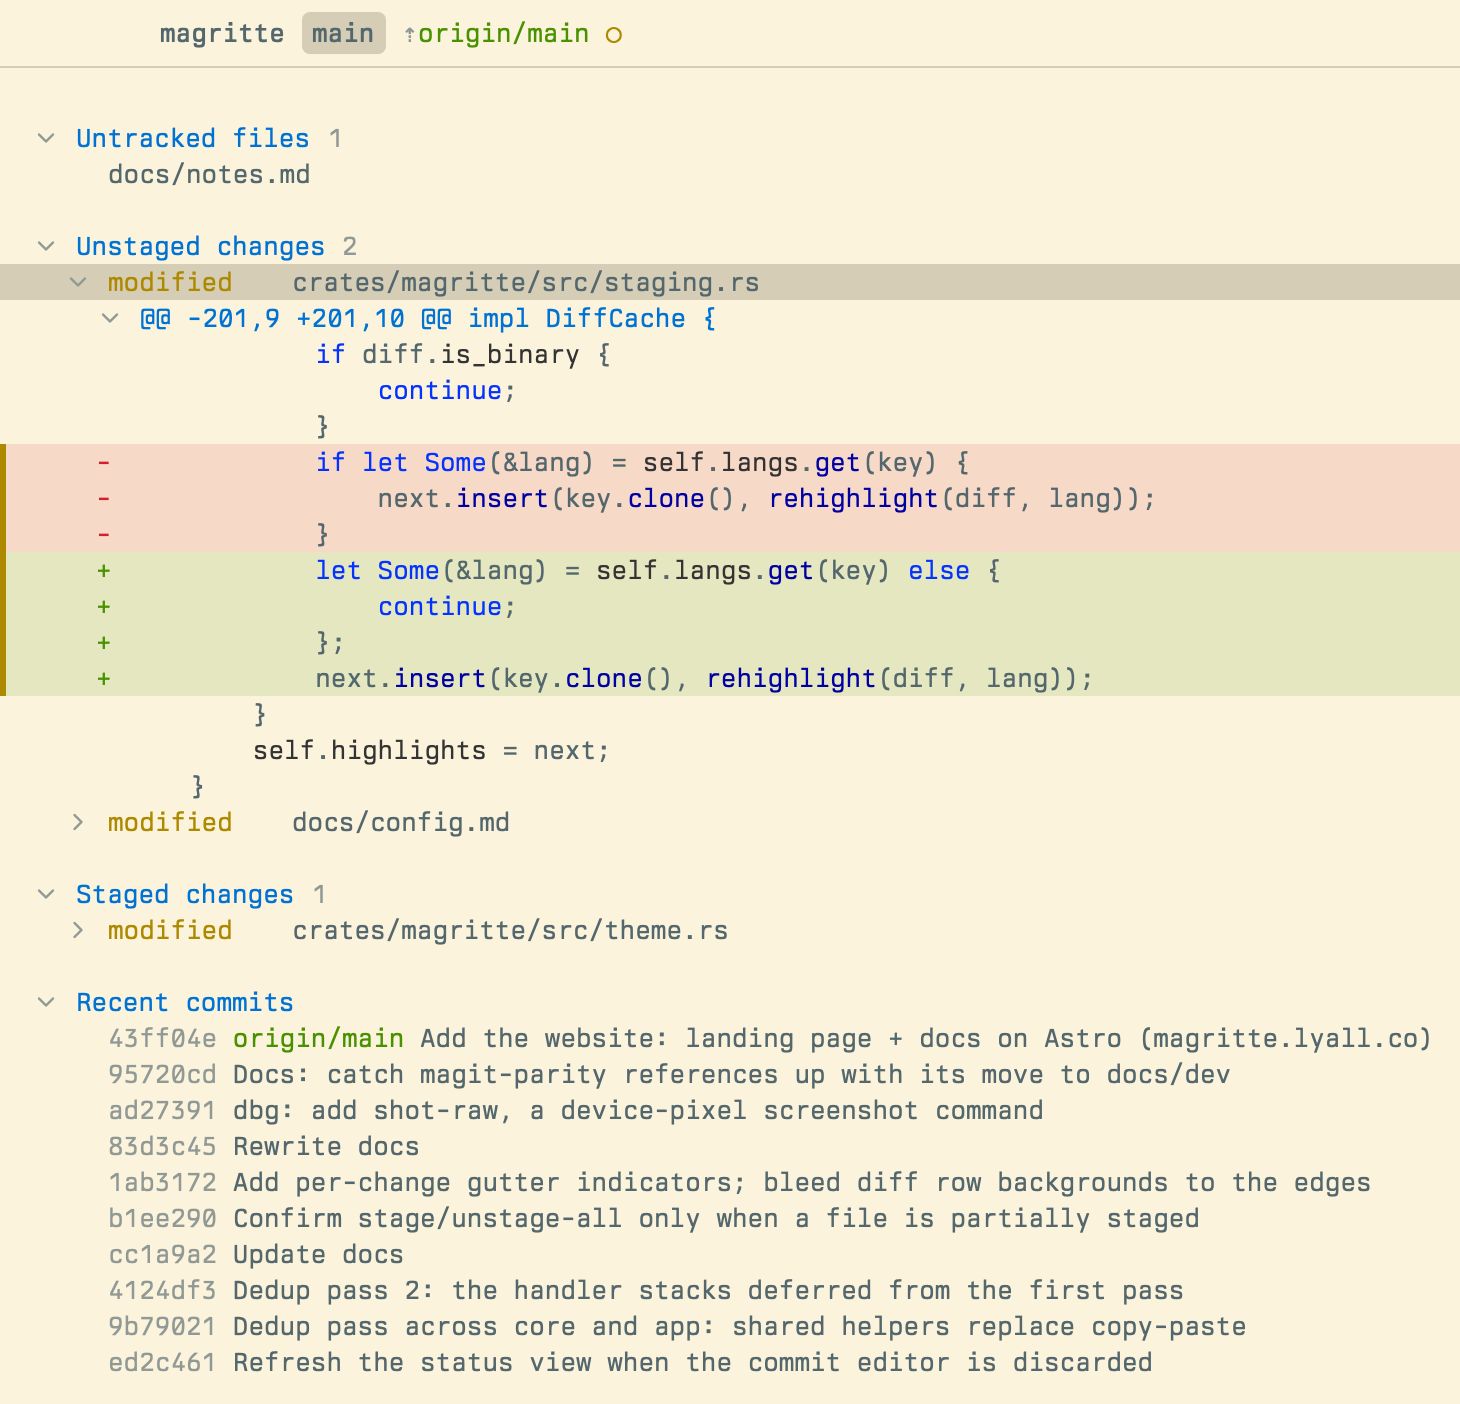Viewport: 1460px width, 1404px height.
Task: Select removed line 'if let Some(&lang)'
Action: pos(730,462)
